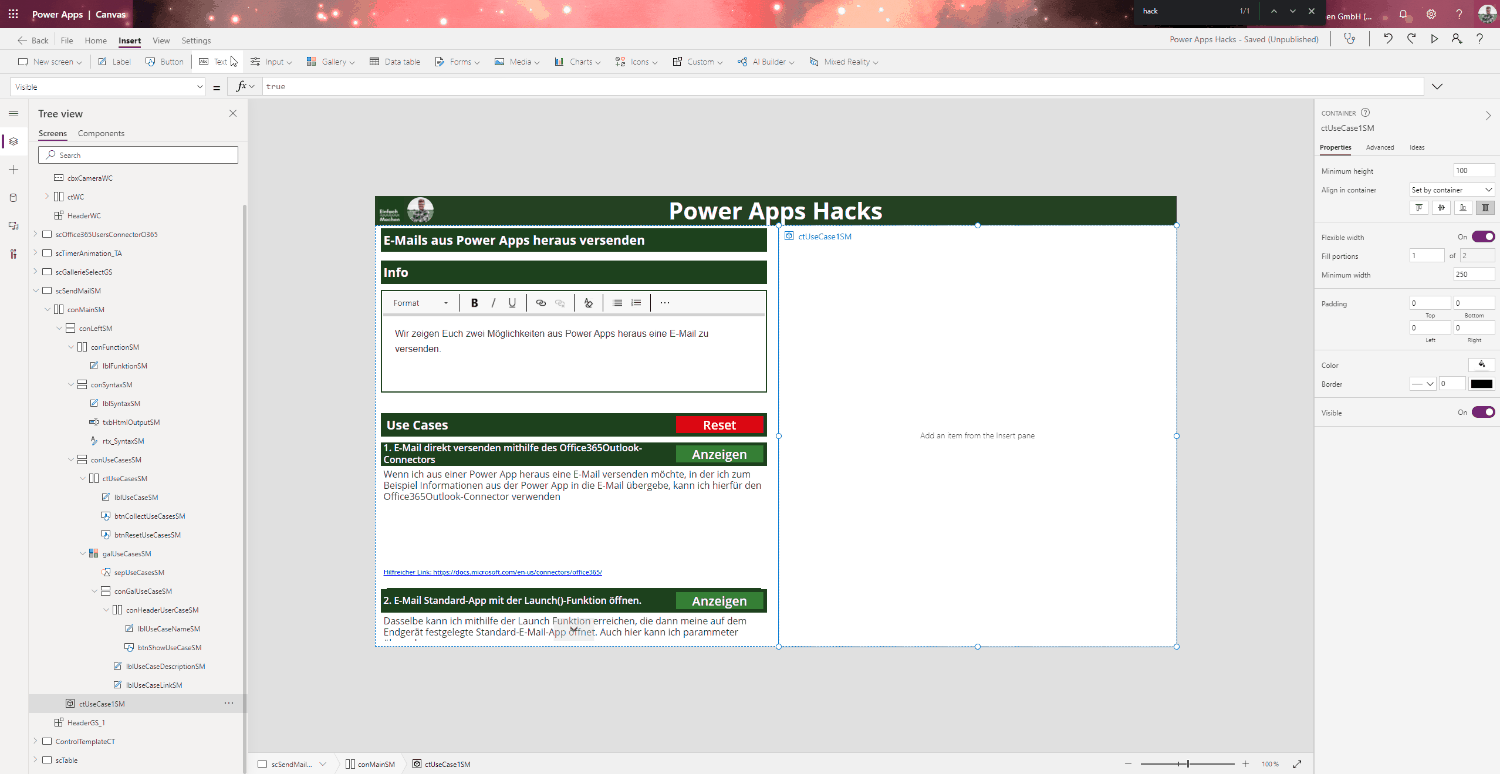This screenshot has width=1500, height=774.
Task: Undo the last action
Action: [x=1388, y=39]
